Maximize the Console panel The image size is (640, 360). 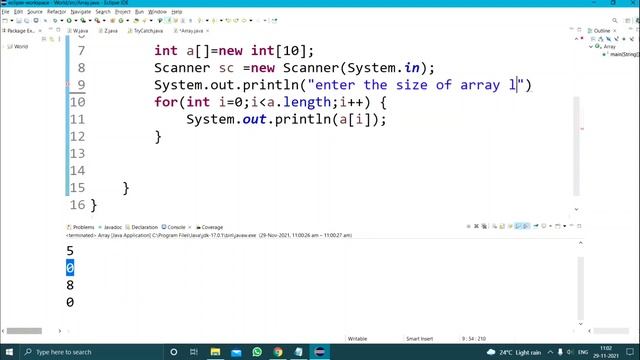[x=579, y=226]
